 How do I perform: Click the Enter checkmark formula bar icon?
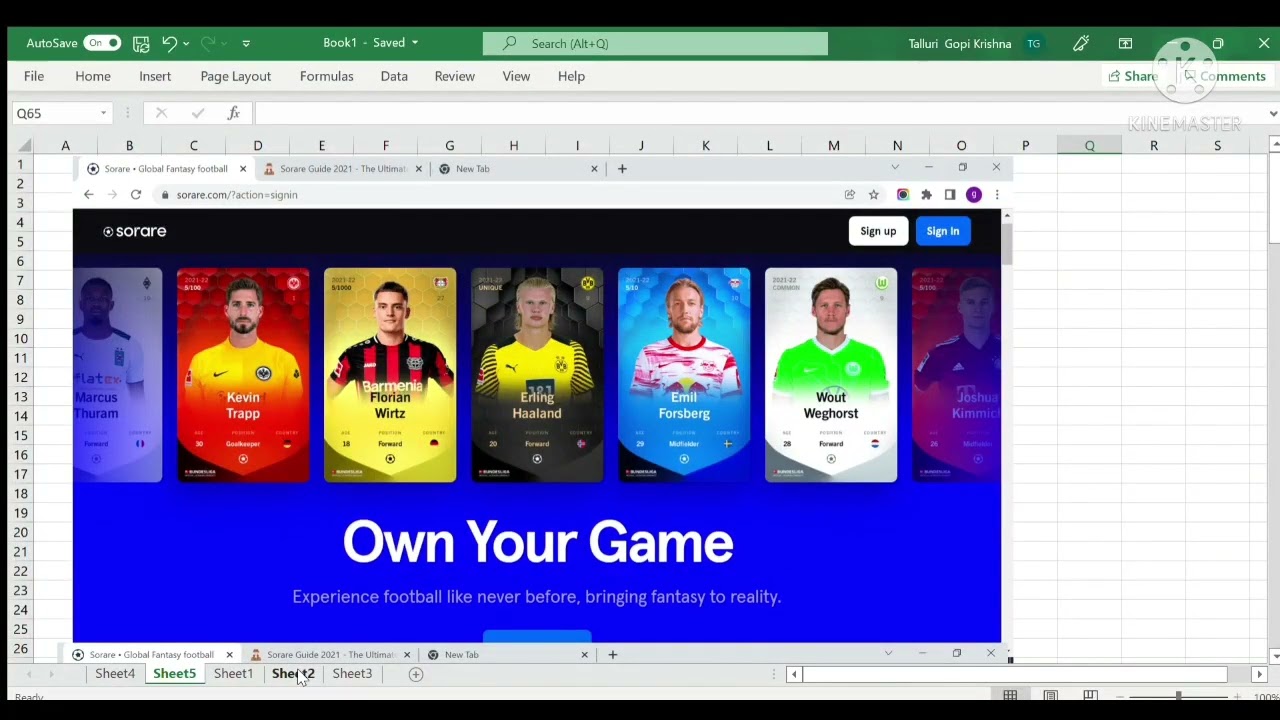[198, 113]
